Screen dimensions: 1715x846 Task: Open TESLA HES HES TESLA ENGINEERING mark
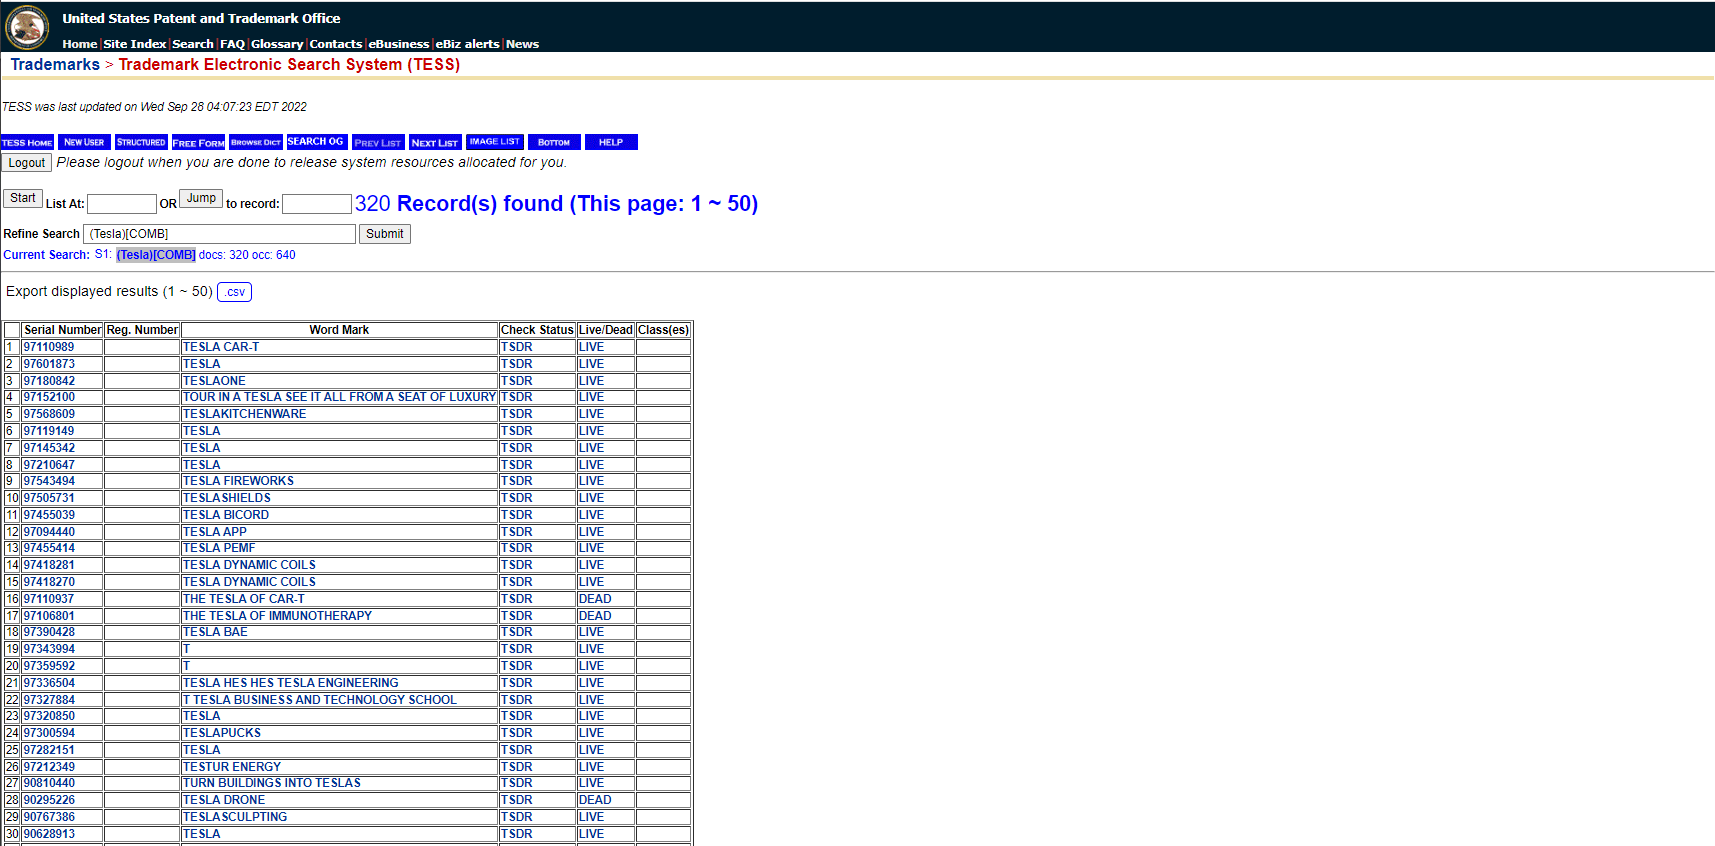[x=291, y=683]
